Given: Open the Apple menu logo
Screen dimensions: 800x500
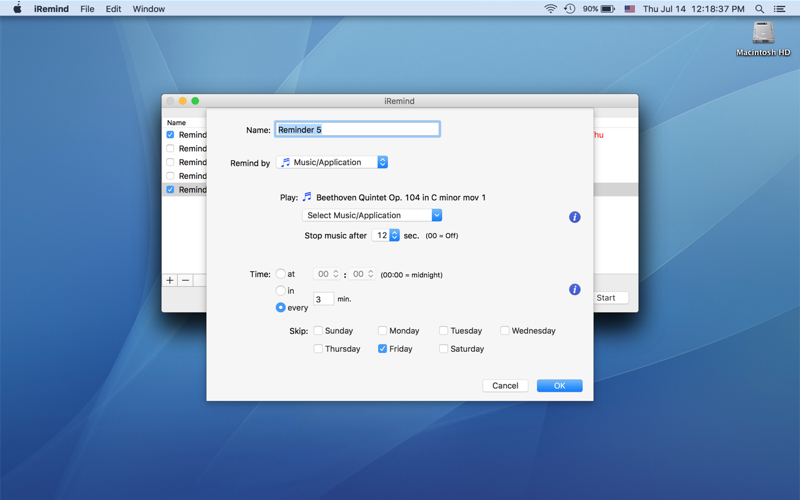Looking at the screenshot, I should click(17, 8).
